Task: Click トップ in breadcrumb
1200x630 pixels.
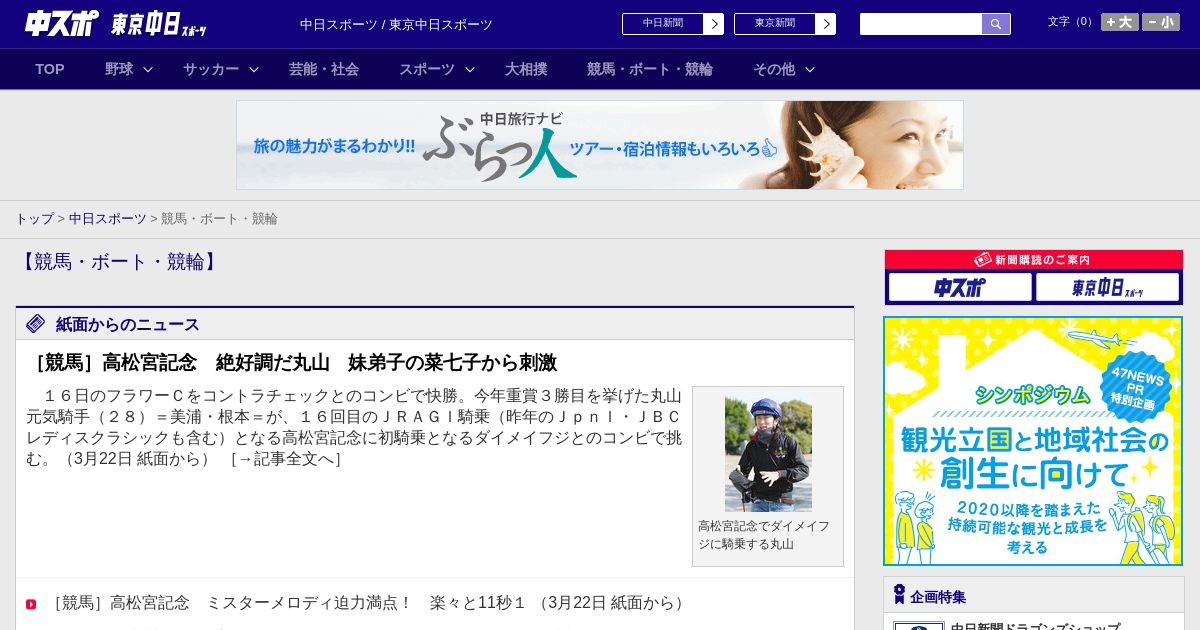Action: tap(35, 219)
